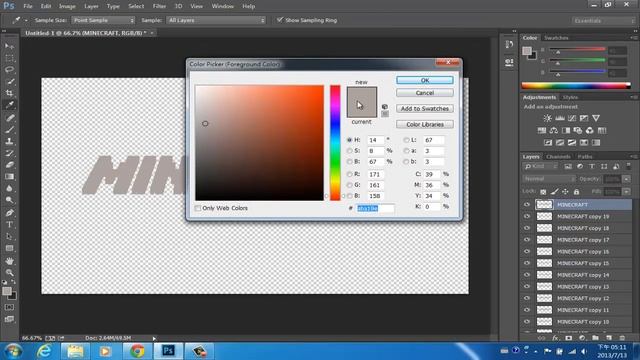Viewport: 640px width, 360px height.
Task: Select the Zoom tool
Action: [9, 272]
